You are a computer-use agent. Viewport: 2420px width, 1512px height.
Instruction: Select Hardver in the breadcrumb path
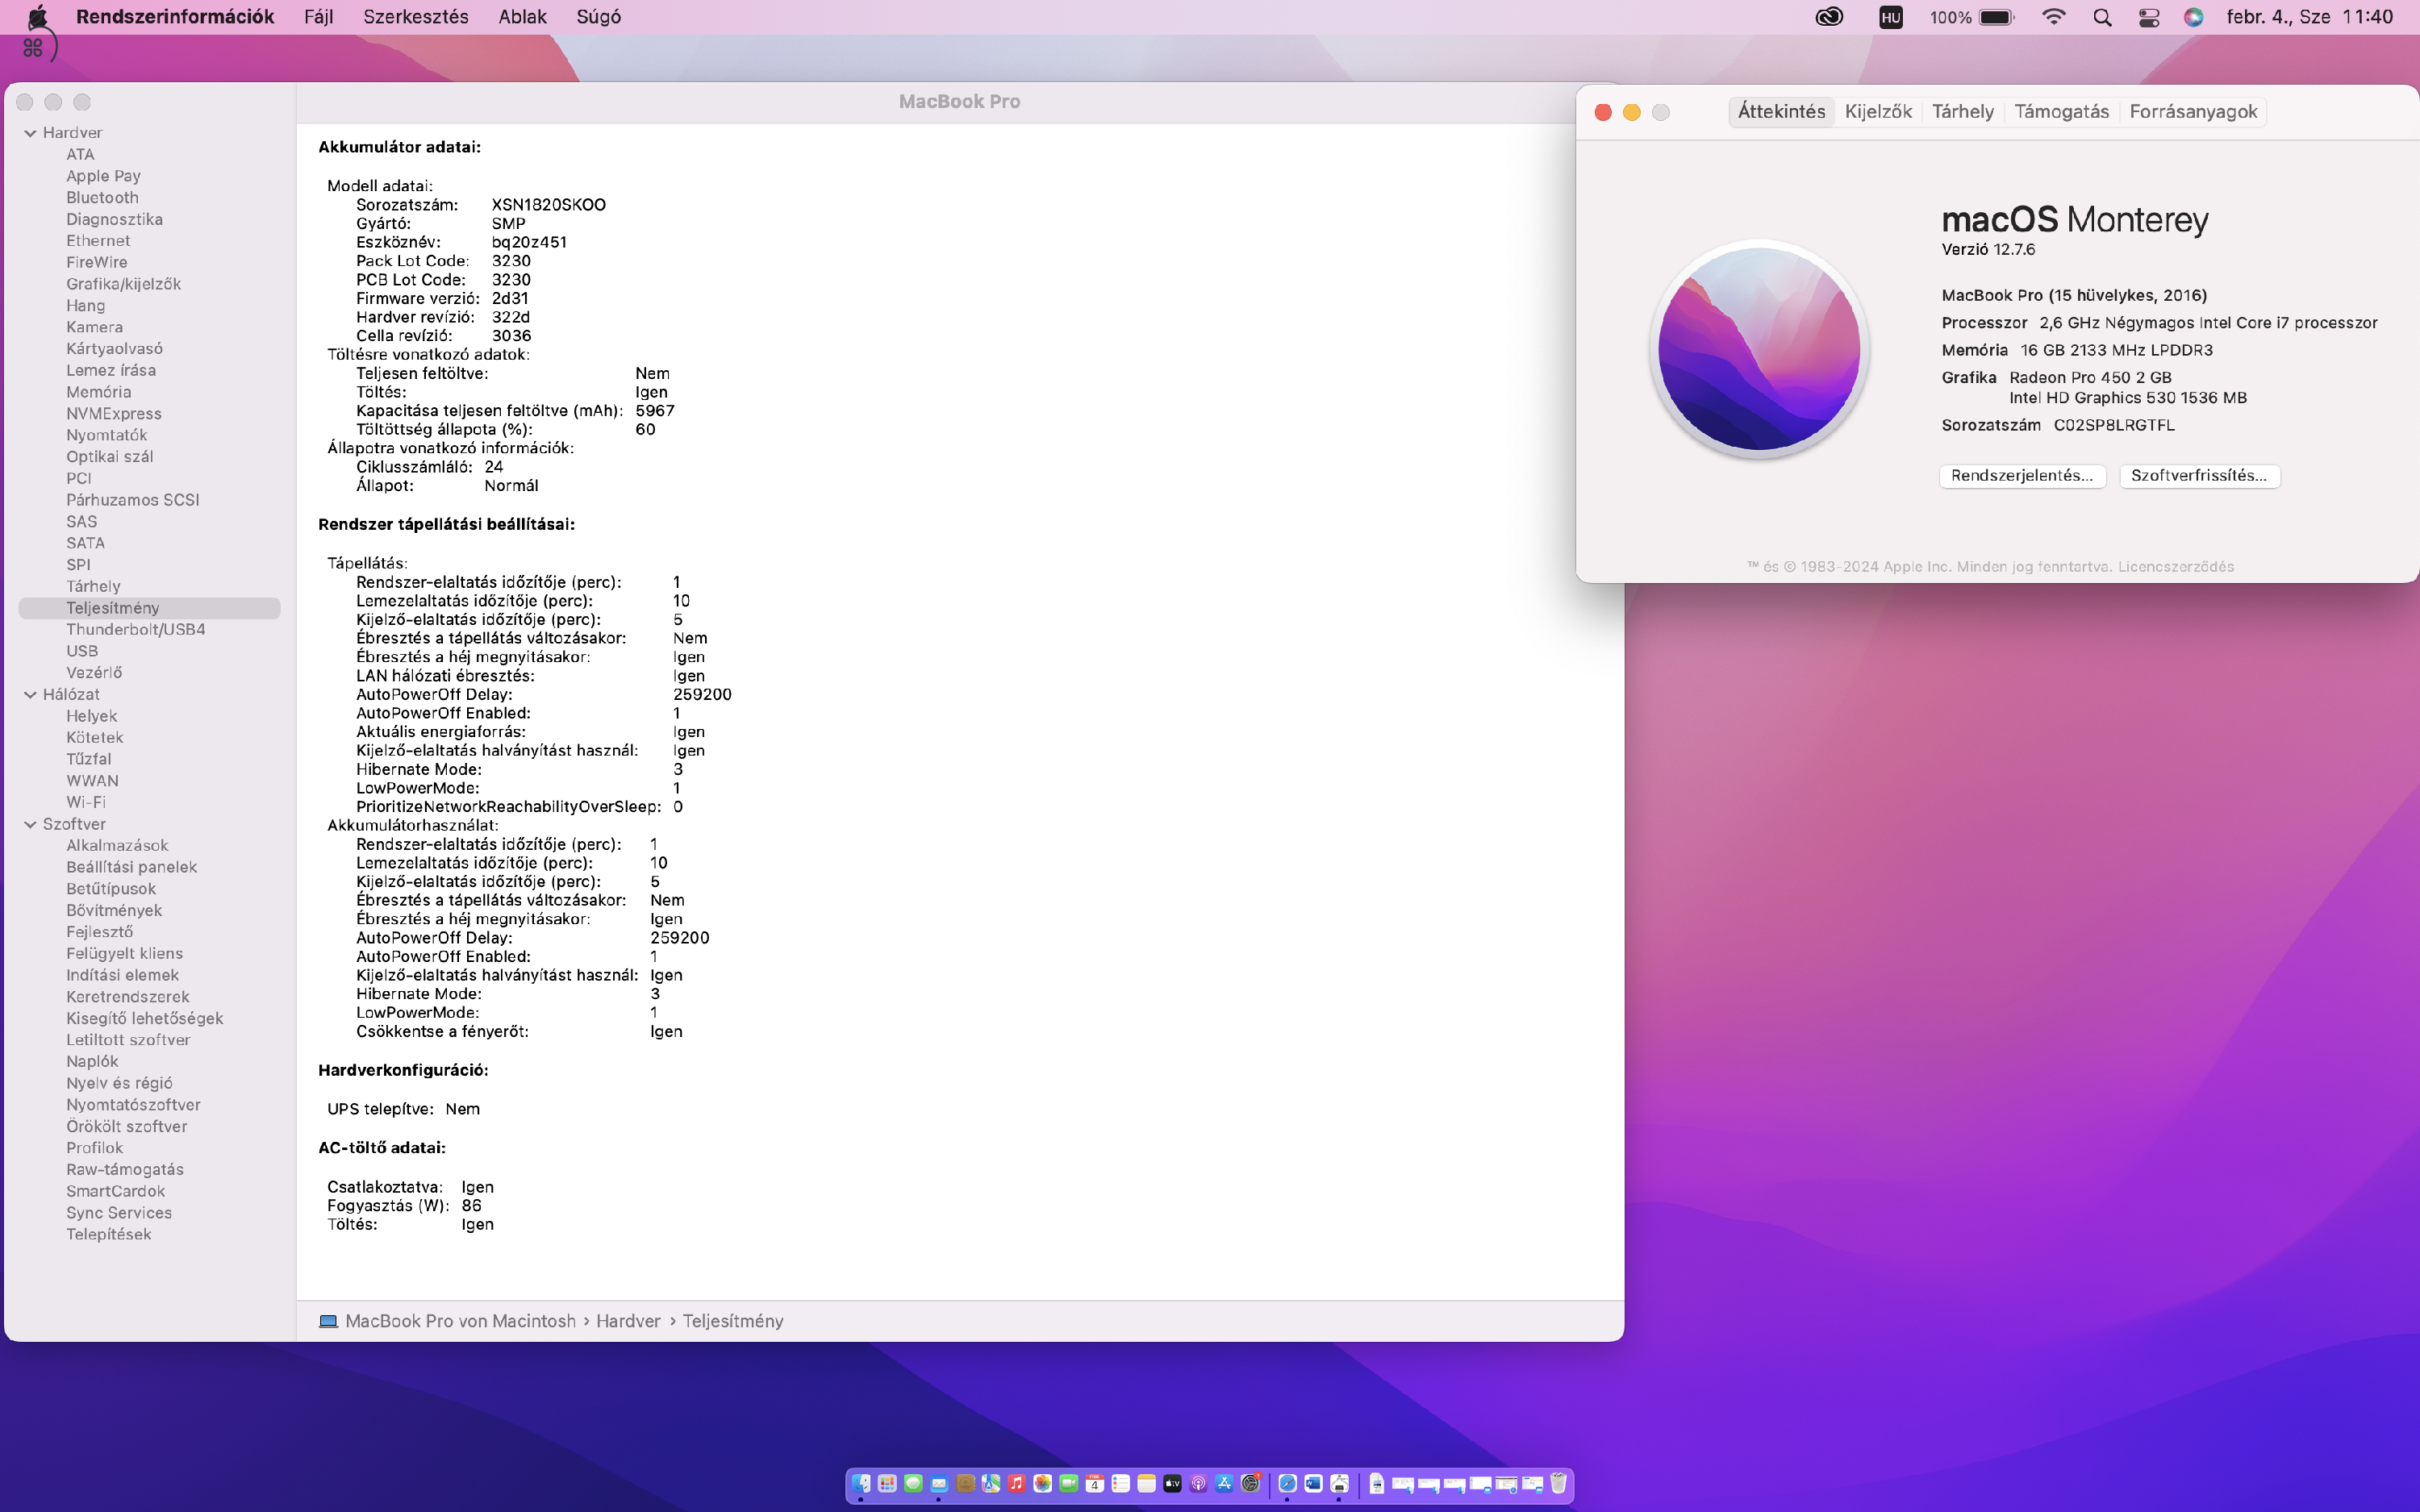pos(628,1320)
